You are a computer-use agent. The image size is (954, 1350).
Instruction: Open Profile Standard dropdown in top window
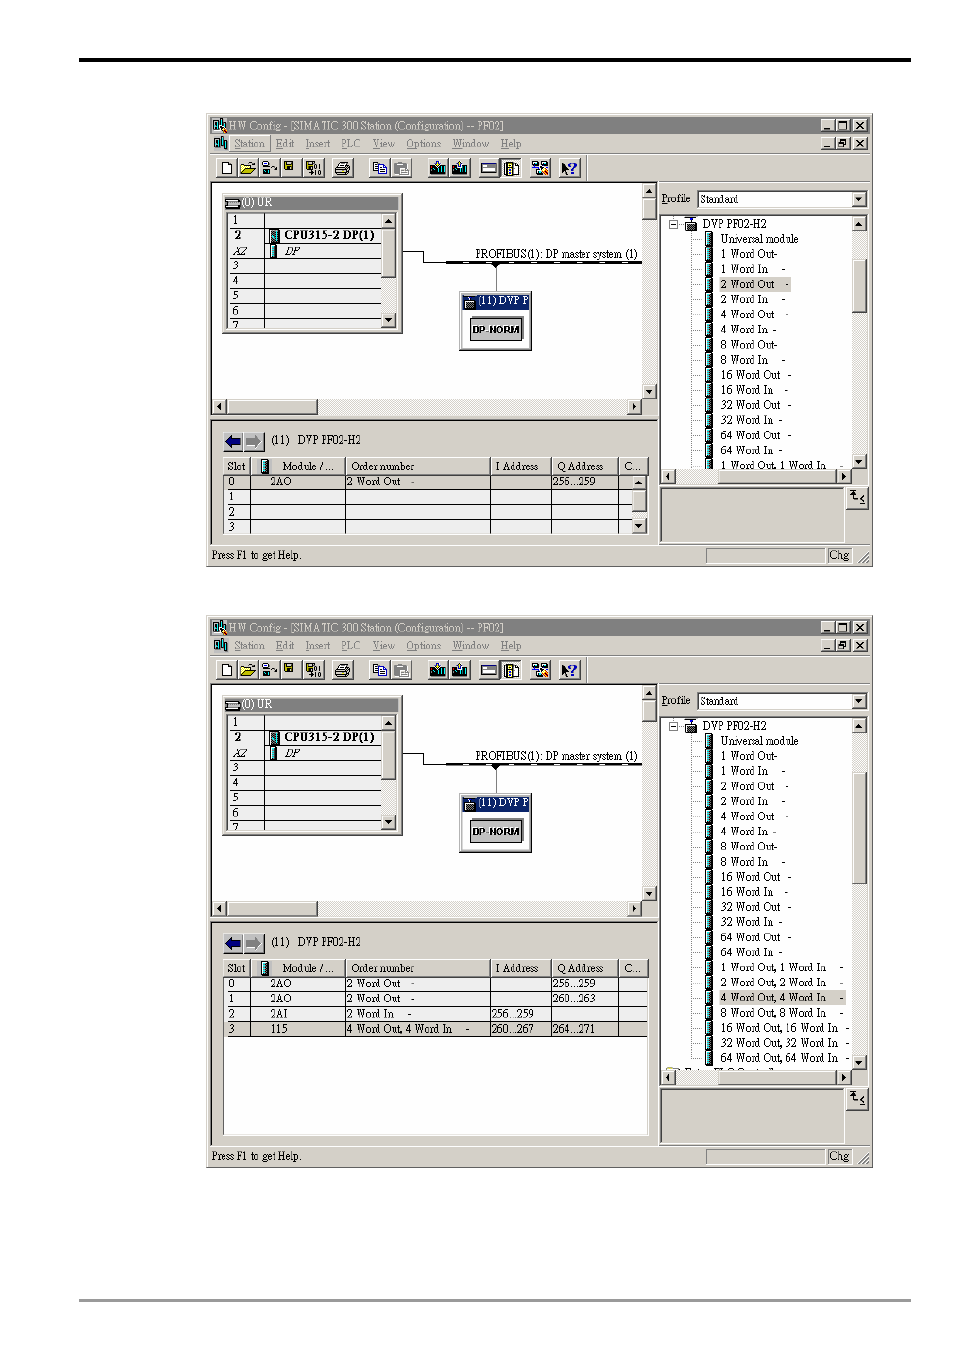click(859, 199)
